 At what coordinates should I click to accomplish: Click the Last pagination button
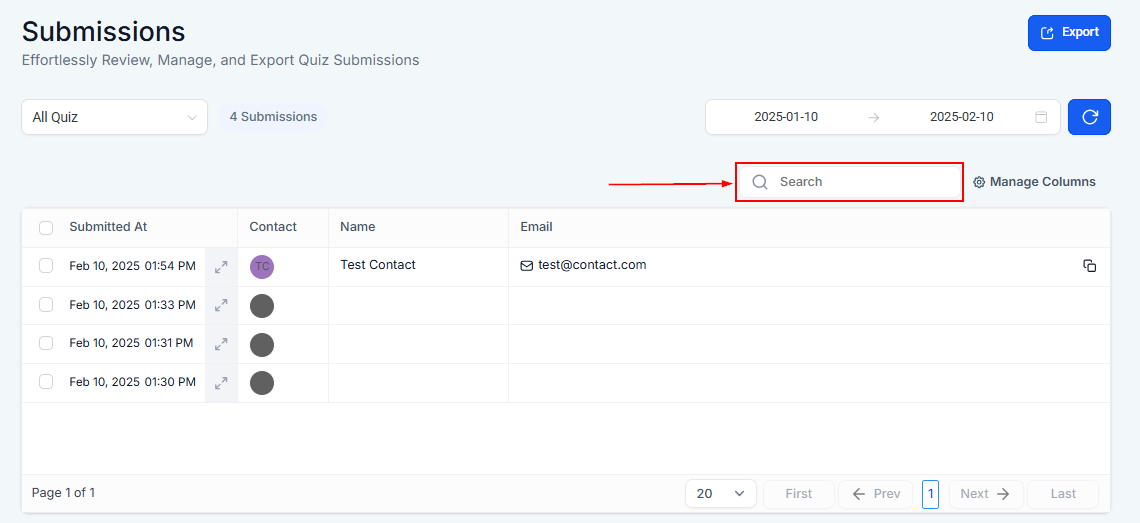1063,494
